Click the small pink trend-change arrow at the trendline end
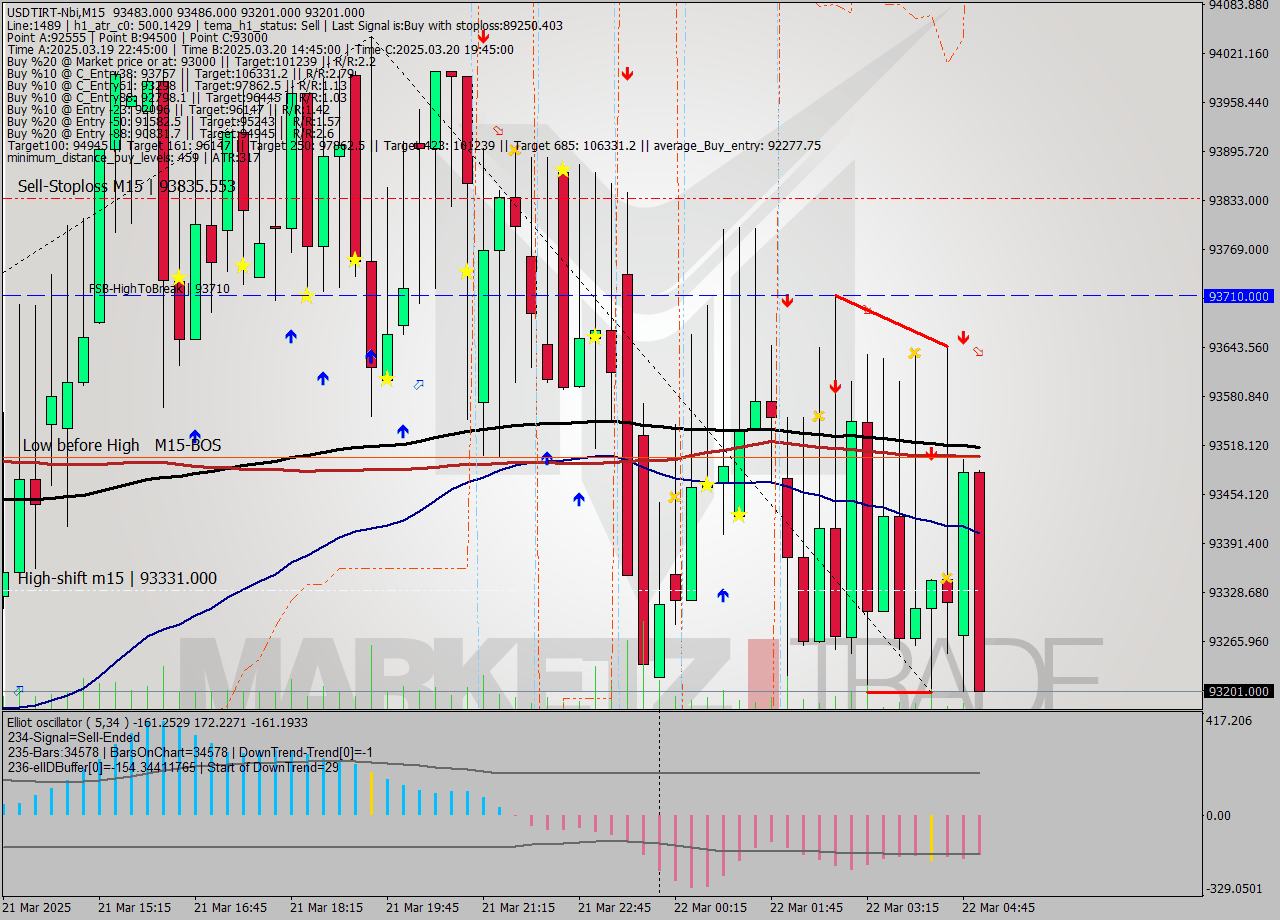The image size is (1280, 920). pos(976,351)
